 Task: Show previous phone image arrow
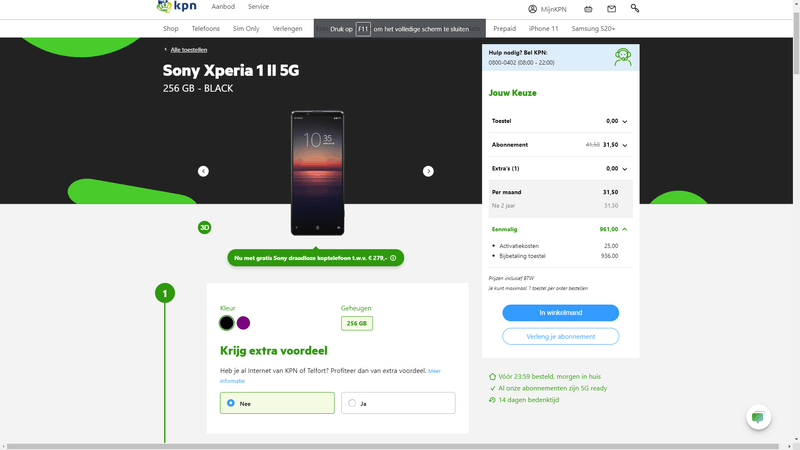(203, 171)
